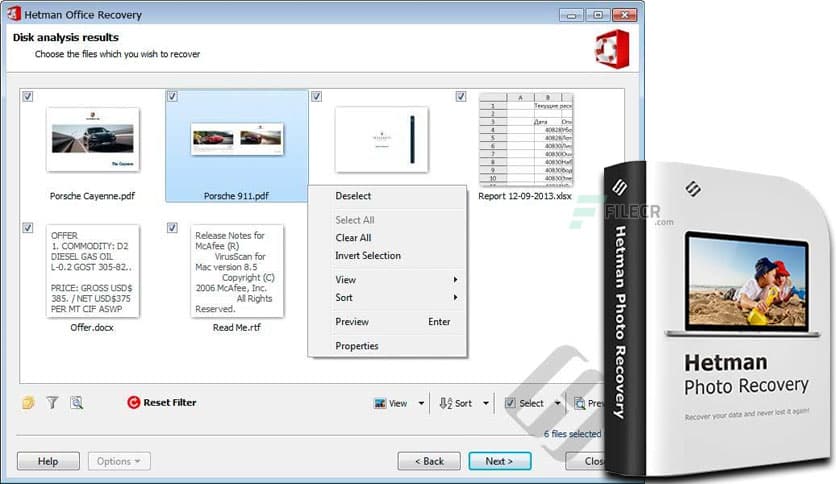Uncheck the Report 12-09-2013.xlsx checkbox
836x484 pixels.
point(461,96)
